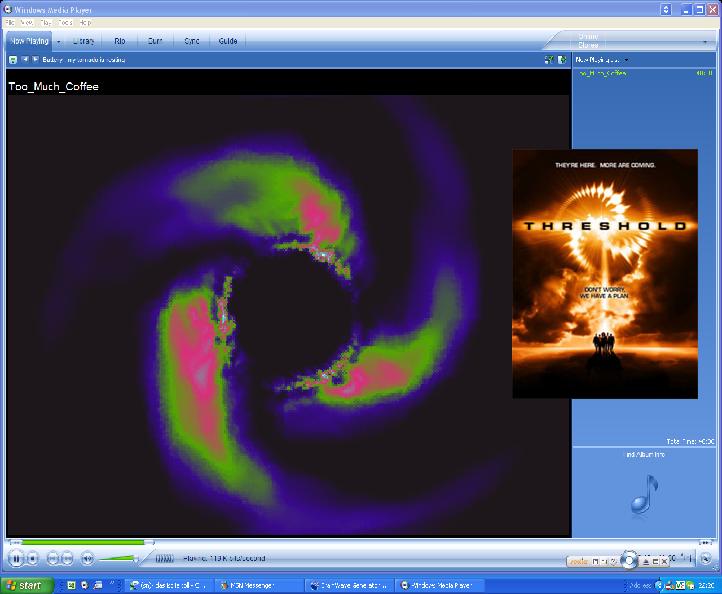The width and height of the screenshot is (722, 594).
Task: Switch player to skin mode
Action: click(x=705, y=559)
